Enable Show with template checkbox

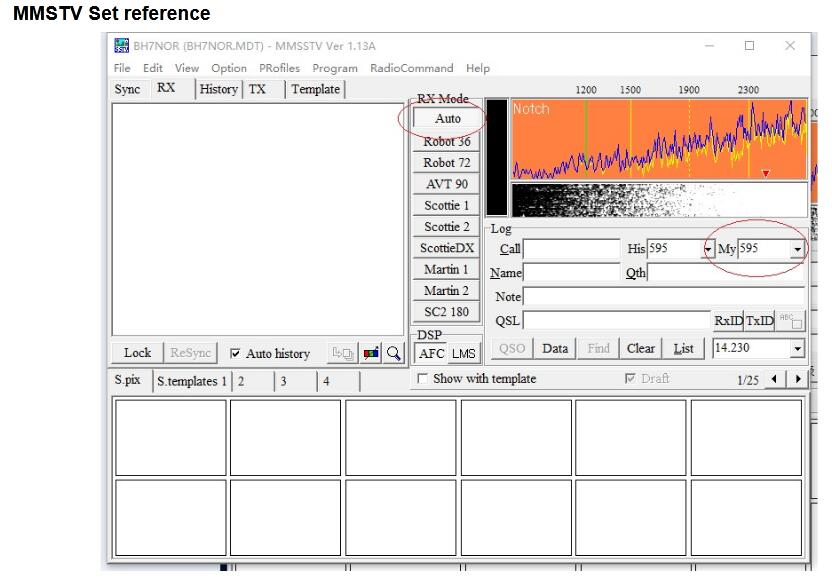(422, 379)
